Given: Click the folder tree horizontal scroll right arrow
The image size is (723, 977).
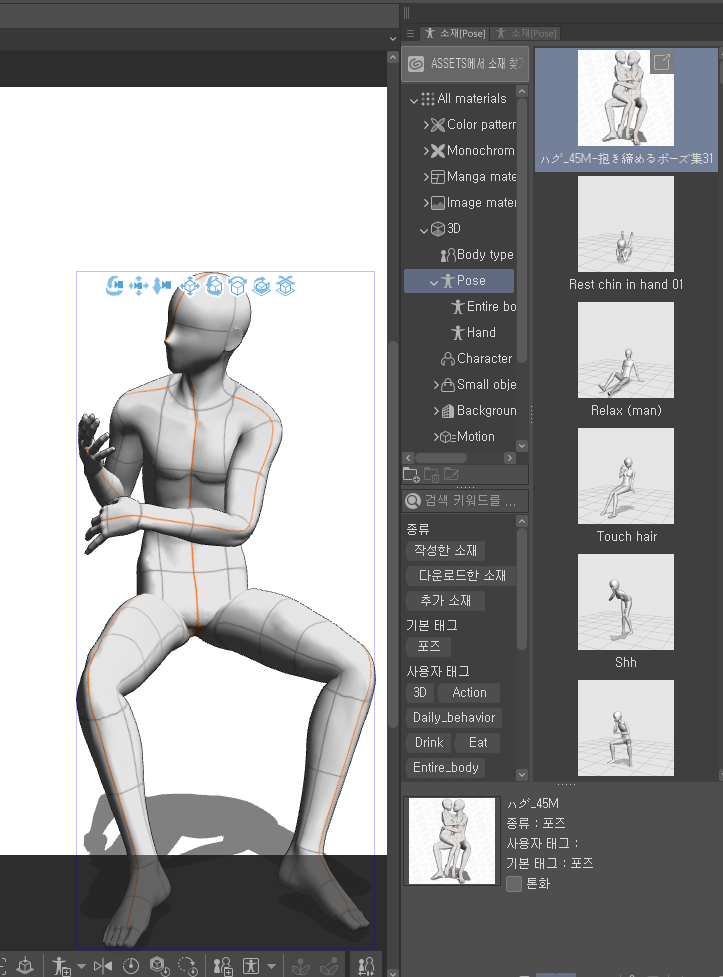Looking at the screenshot, I should pos(510,458).
